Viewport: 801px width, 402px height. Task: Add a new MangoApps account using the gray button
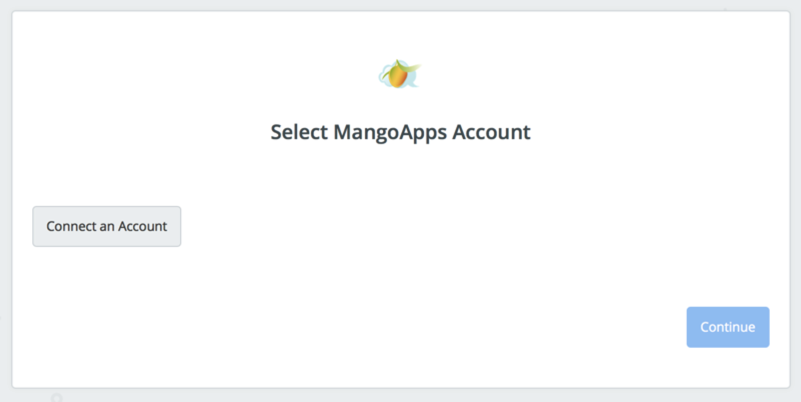pos(107,226)
